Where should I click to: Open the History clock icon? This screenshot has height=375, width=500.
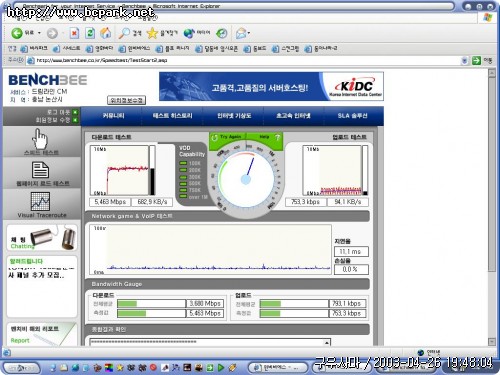pyautogui.click(x=222, y=33)
